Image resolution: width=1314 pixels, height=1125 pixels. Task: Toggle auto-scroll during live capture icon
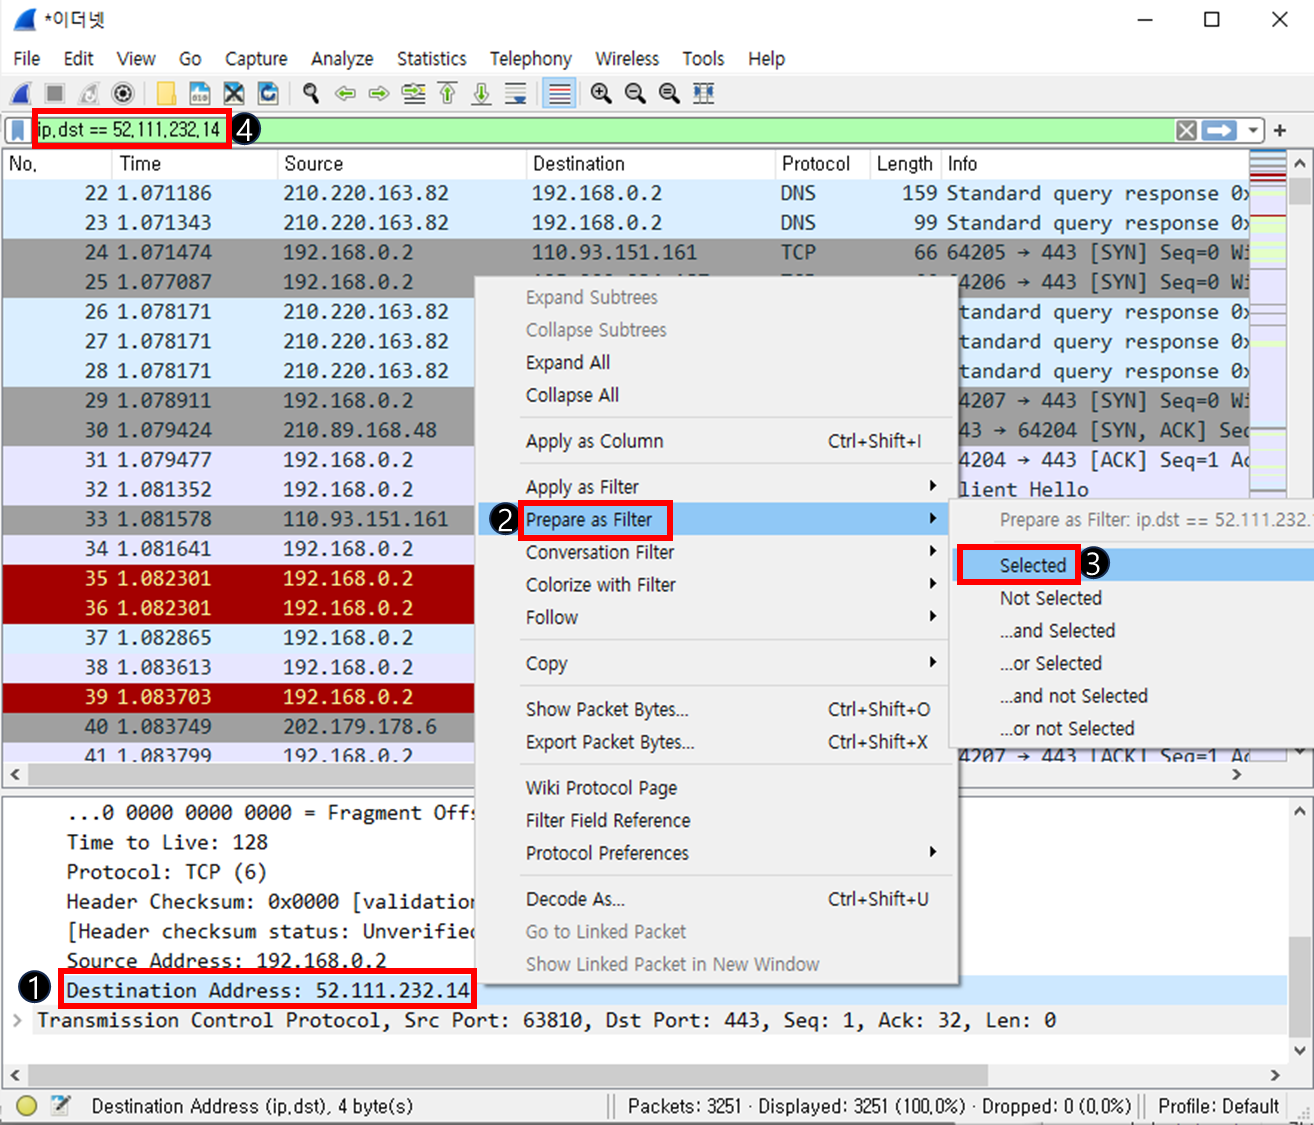(x=515, y=94)
